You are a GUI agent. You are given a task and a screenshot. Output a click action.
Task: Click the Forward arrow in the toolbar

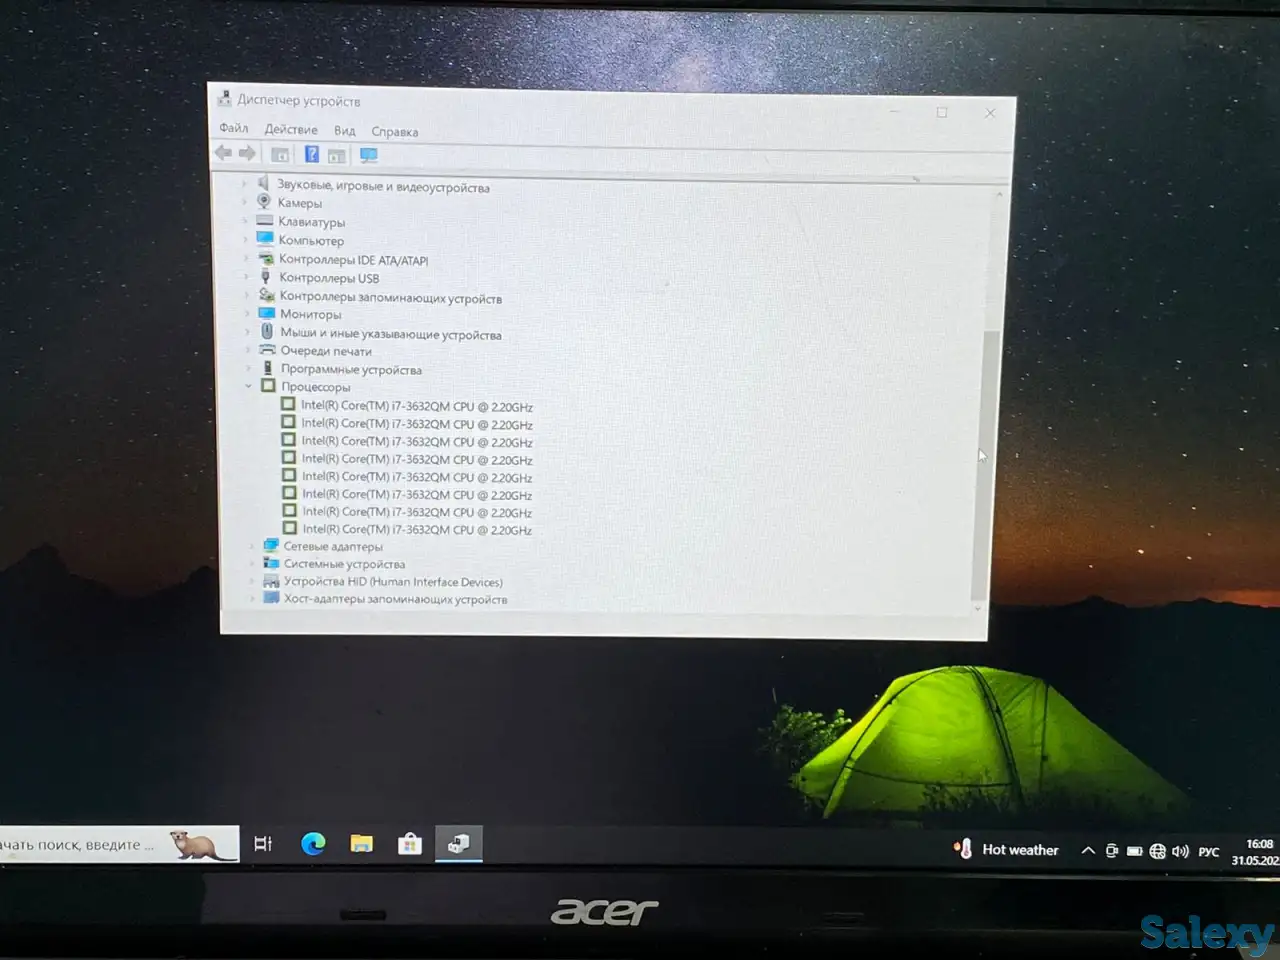[247, 153]
